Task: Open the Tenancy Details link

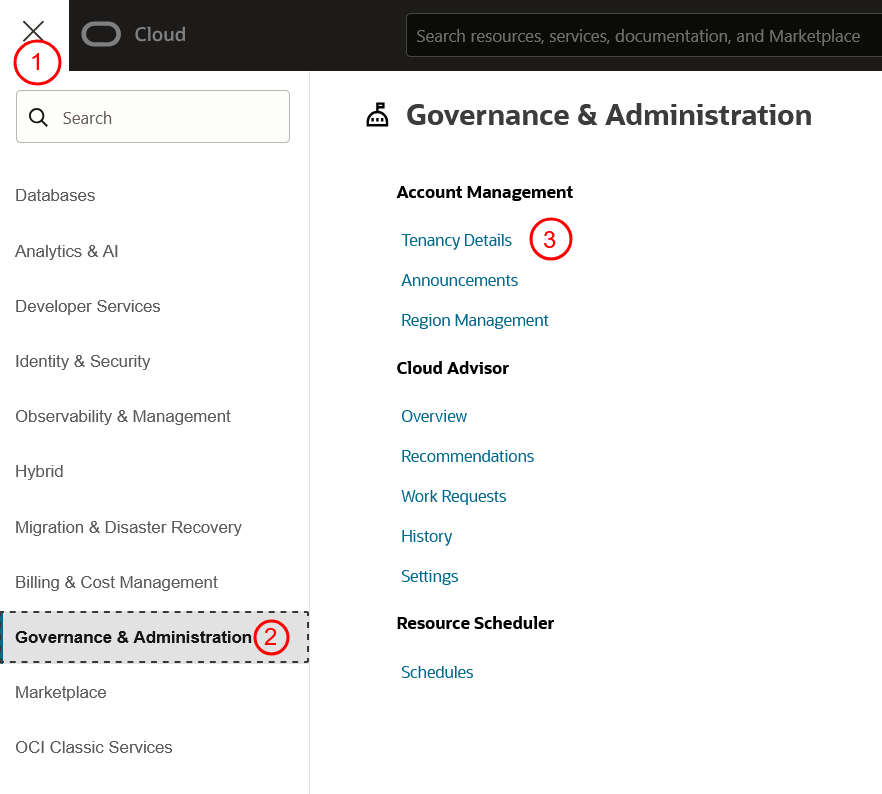Action: click(456, 241)
